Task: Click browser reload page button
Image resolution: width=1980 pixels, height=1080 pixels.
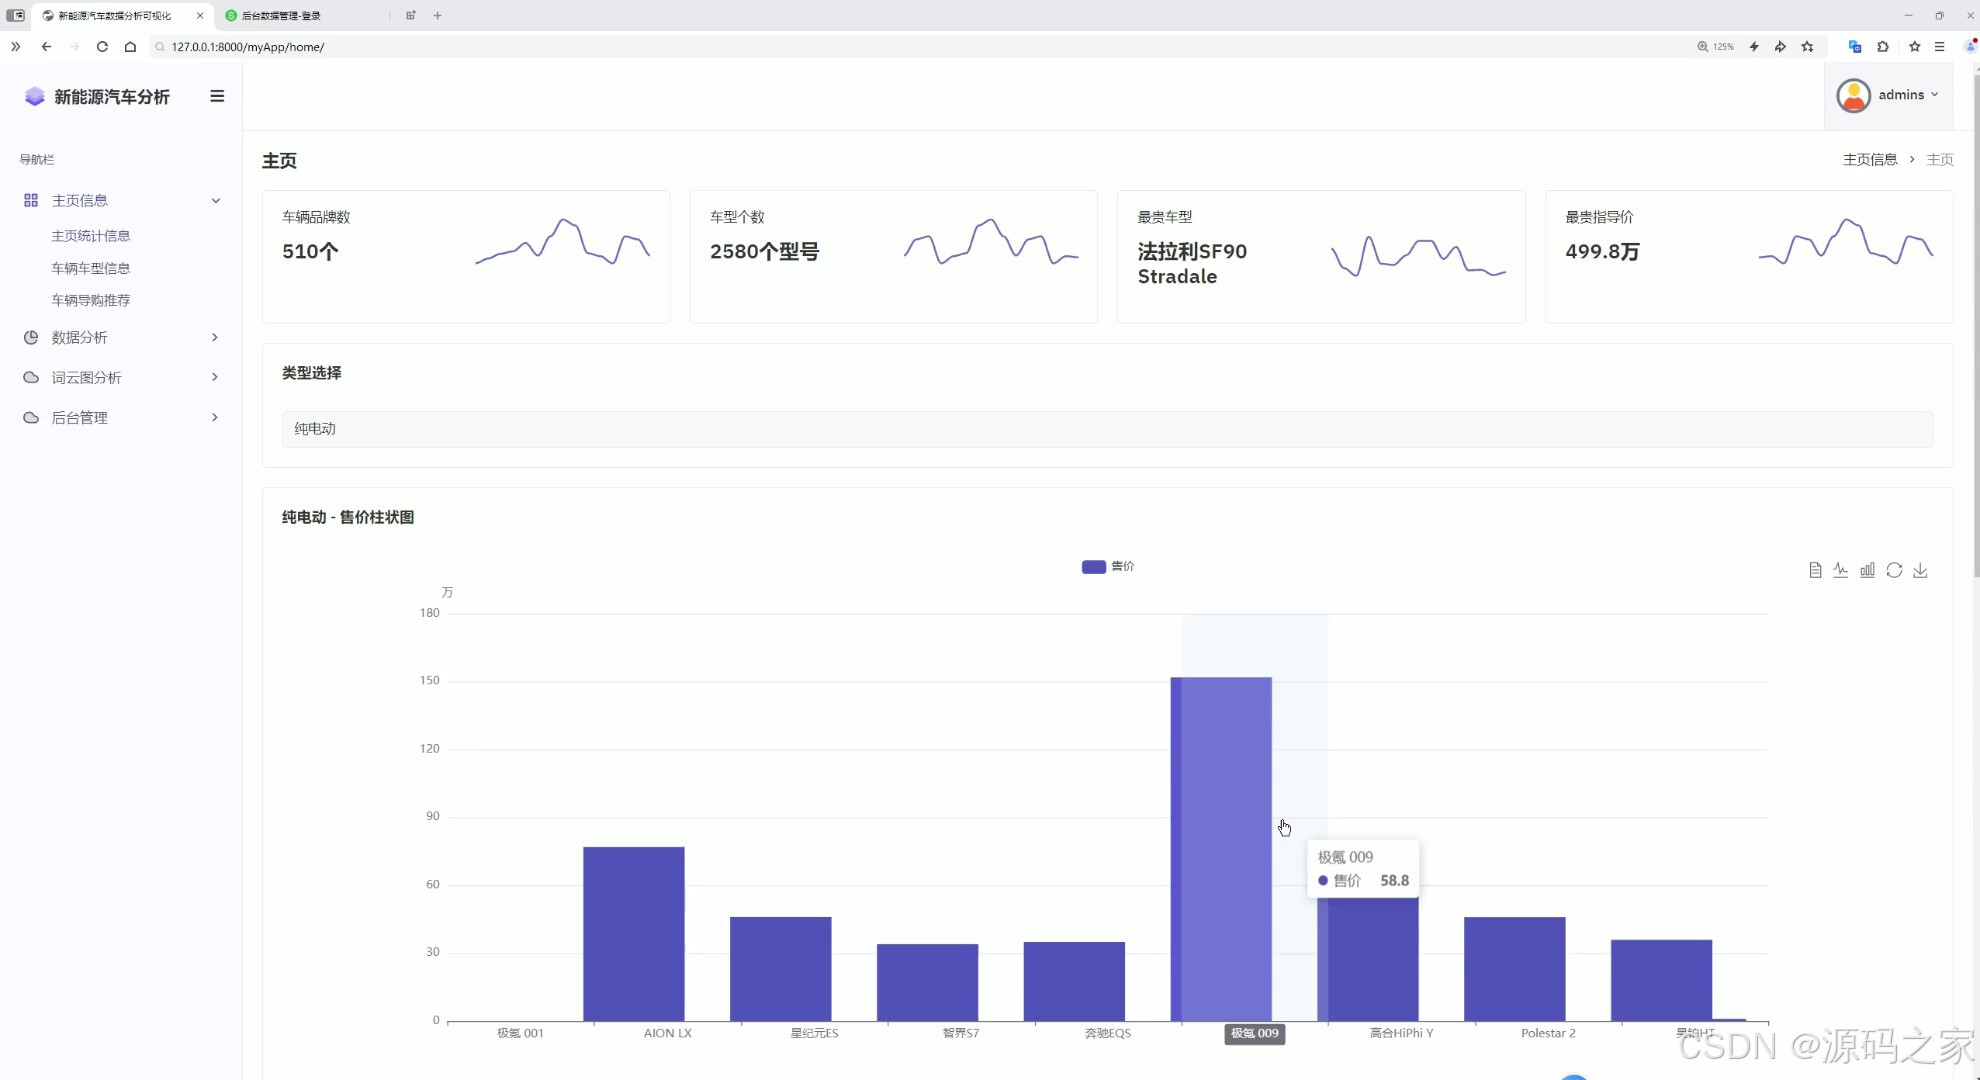Action: coord(102,47)
